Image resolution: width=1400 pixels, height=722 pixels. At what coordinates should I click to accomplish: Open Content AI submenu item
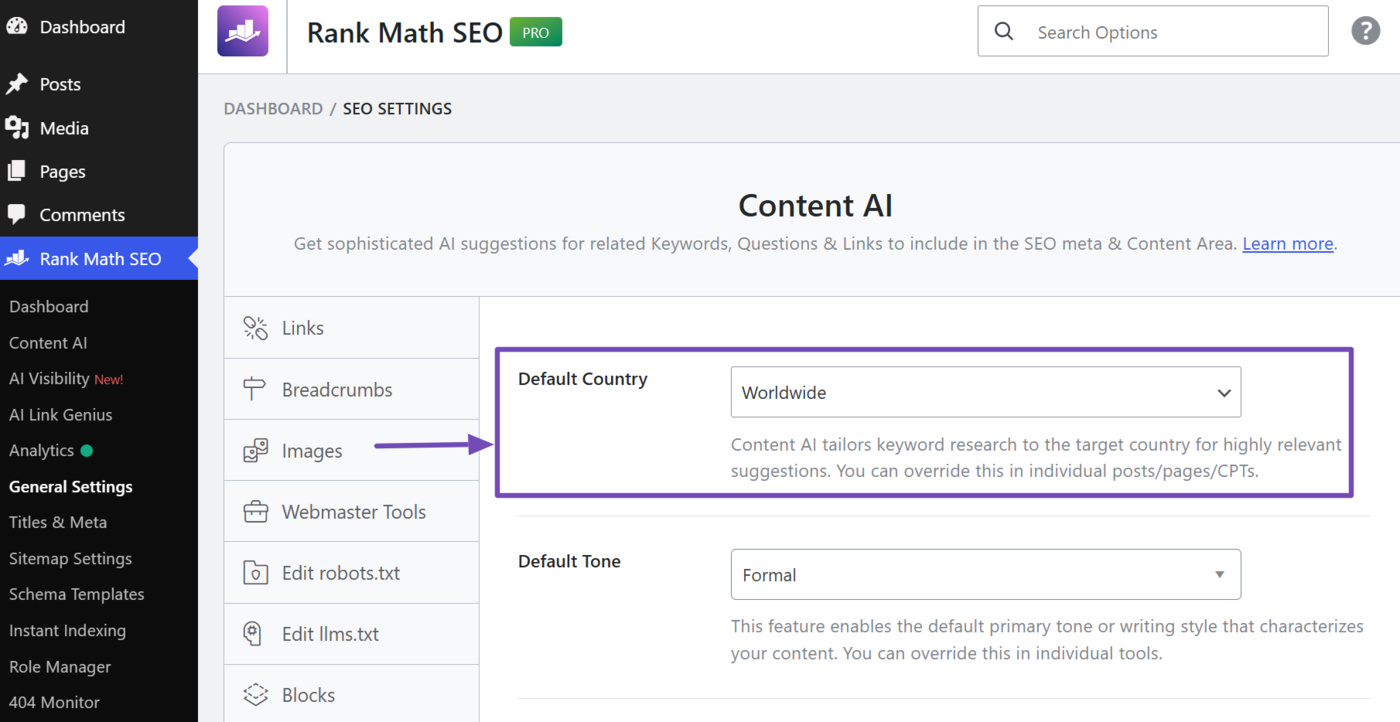point(48,342)
